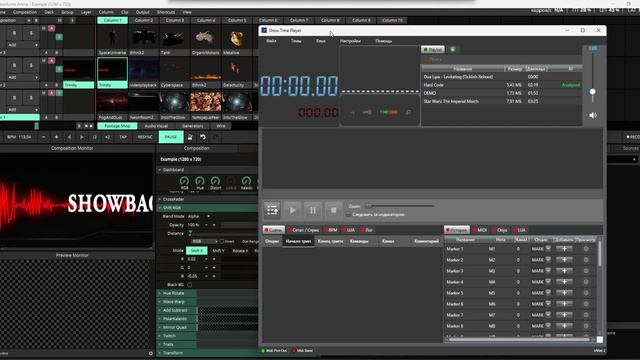Viewport: 640px width, 360px height.
Task: Trigger Column 2 in Resolume
Action: tap(144, 20)
